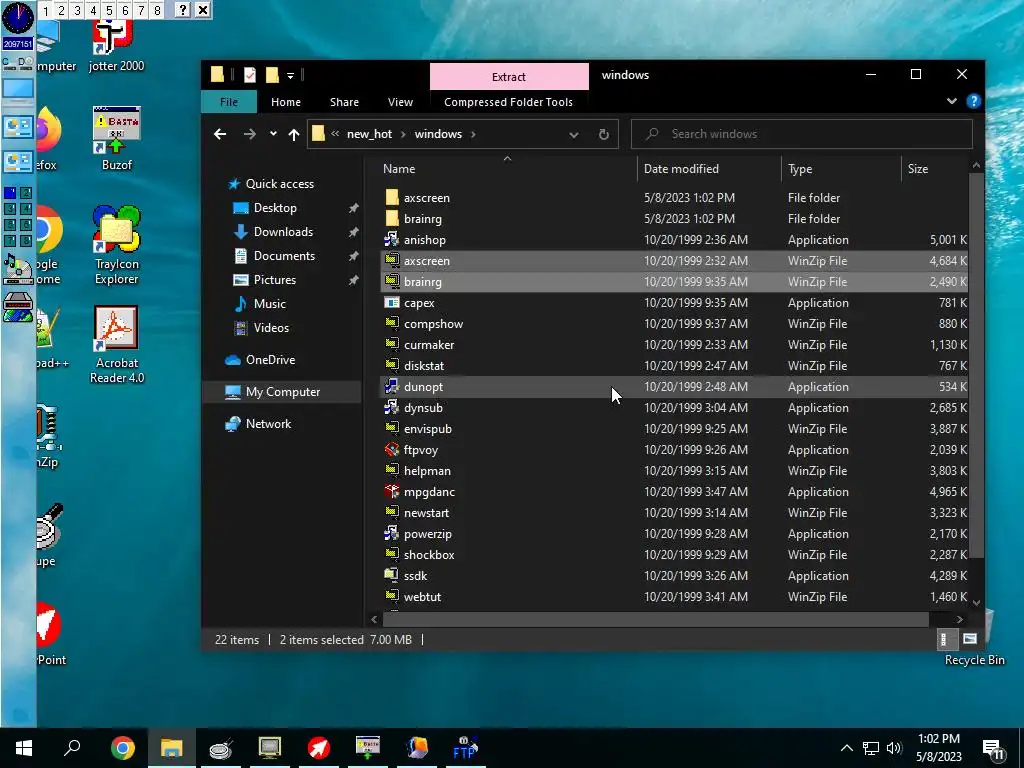Viewport: 1024px width, 768px height.
Task: Open Buzof desktop shortcut
Action: (116, 138)
